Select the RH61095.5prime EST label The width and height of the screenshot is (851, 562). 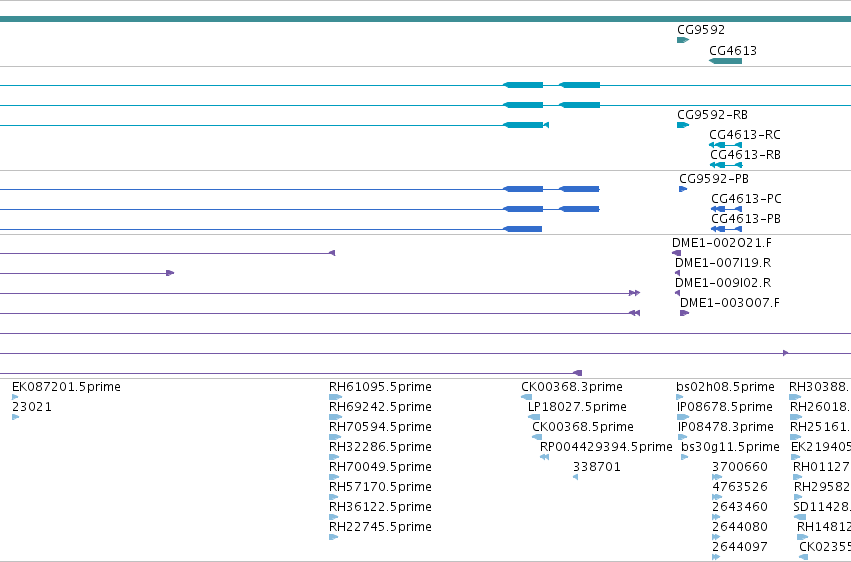coord(380,387)
